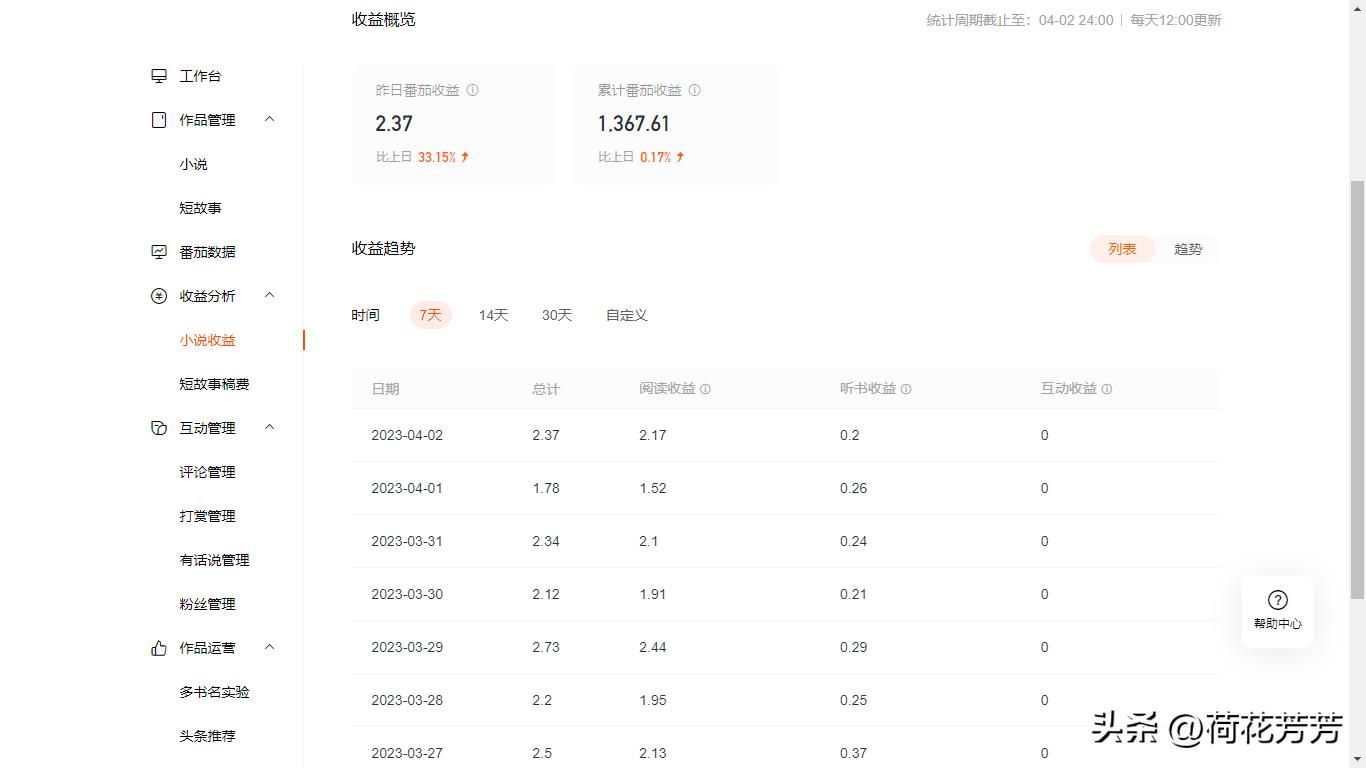Open 评论管理 in the sidebar
The image size is (1366, 768).
[x=207, y=472]
